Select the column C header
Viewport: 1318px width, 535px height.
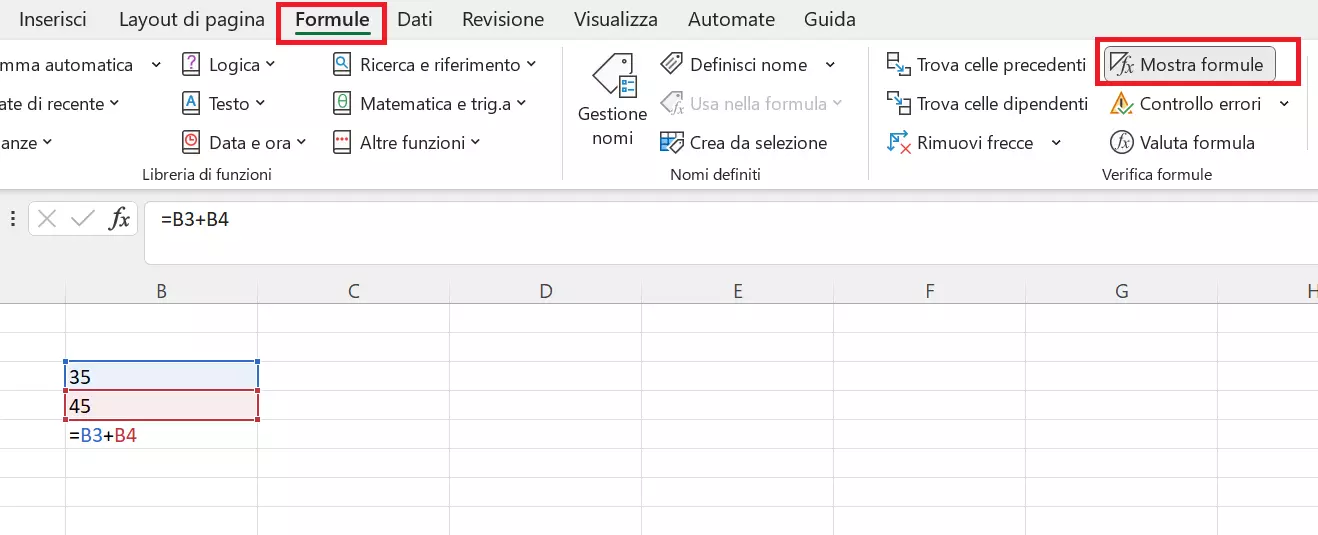click(x=353, y=291)
